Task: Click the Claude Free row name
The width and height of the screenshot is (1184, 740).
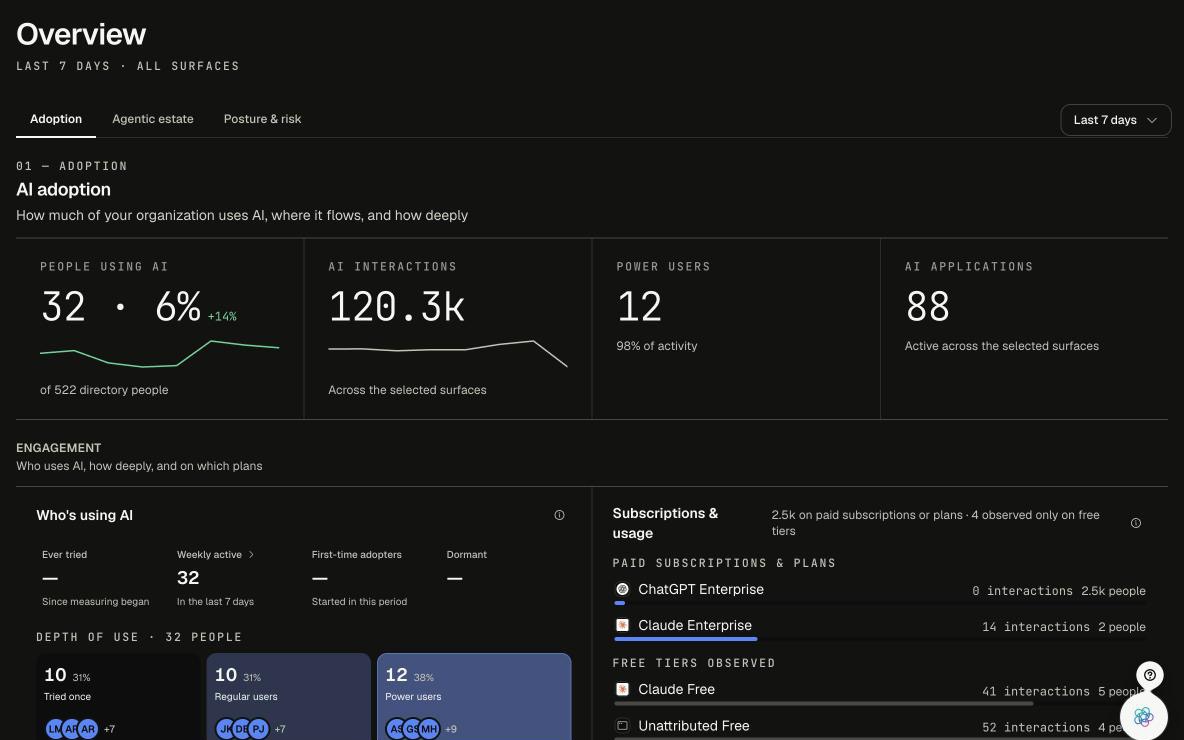Action: pyautogui.click(x=677, y=689)
